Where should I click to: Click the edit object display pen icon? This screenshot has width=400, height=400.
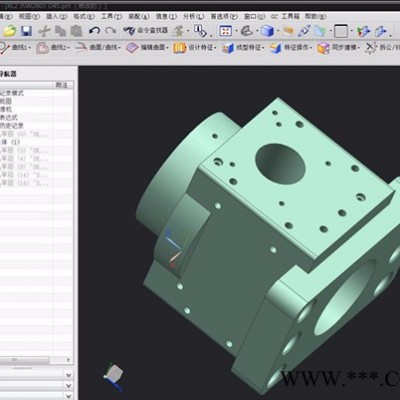point(304,31)
